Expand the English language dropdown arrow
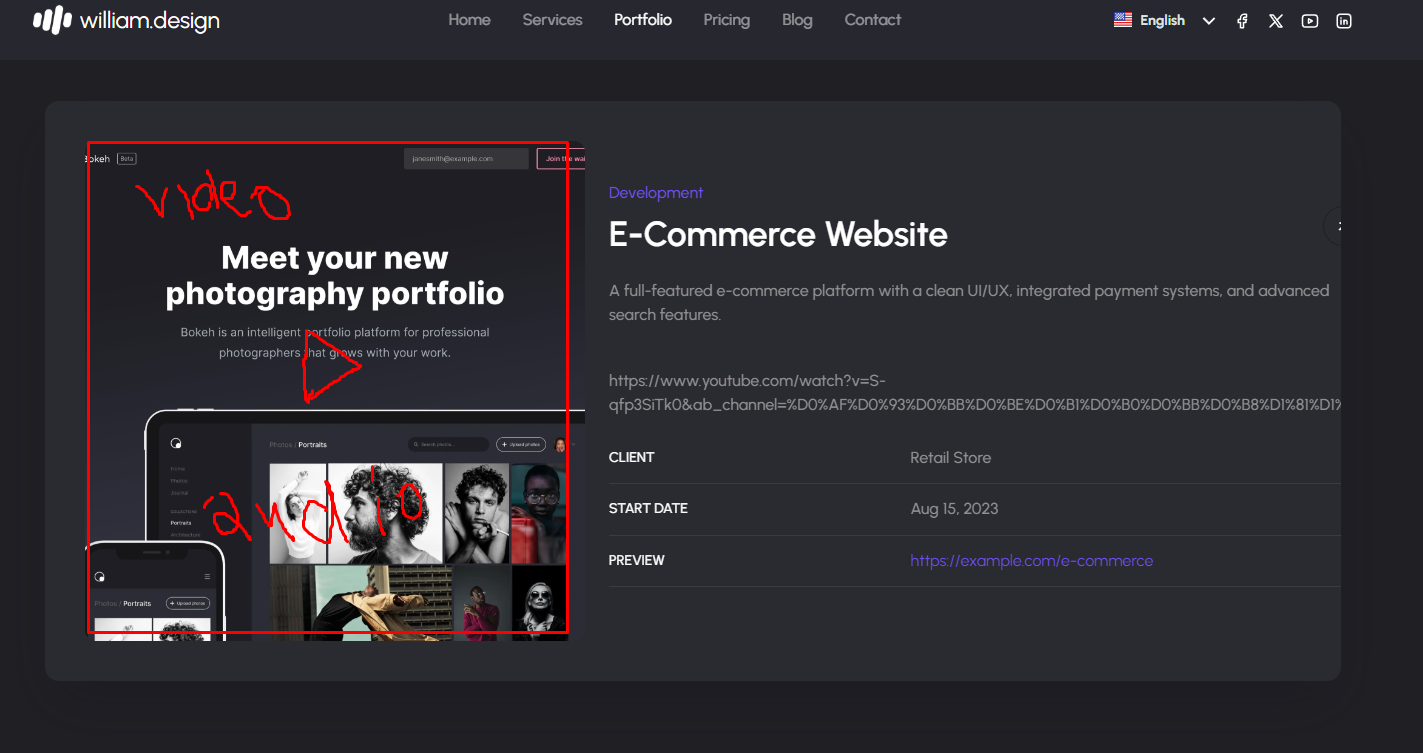This screenshot has height=753, width=1423. pyautogui.click(x=1209, y=21)
